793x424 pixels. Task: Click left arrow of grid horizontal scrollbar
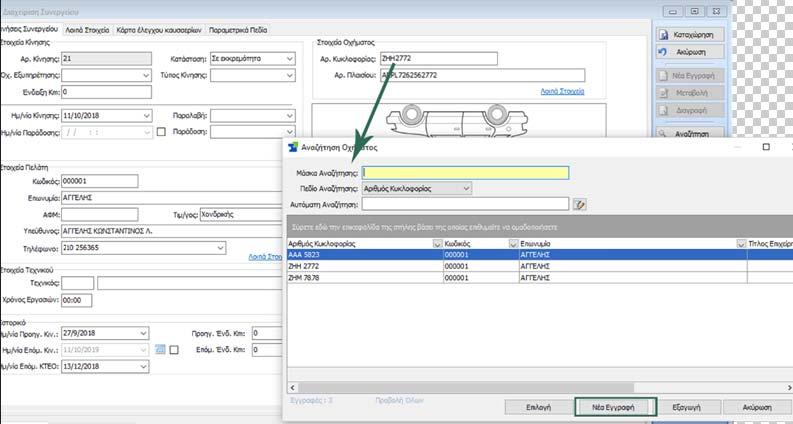(292, 388)
